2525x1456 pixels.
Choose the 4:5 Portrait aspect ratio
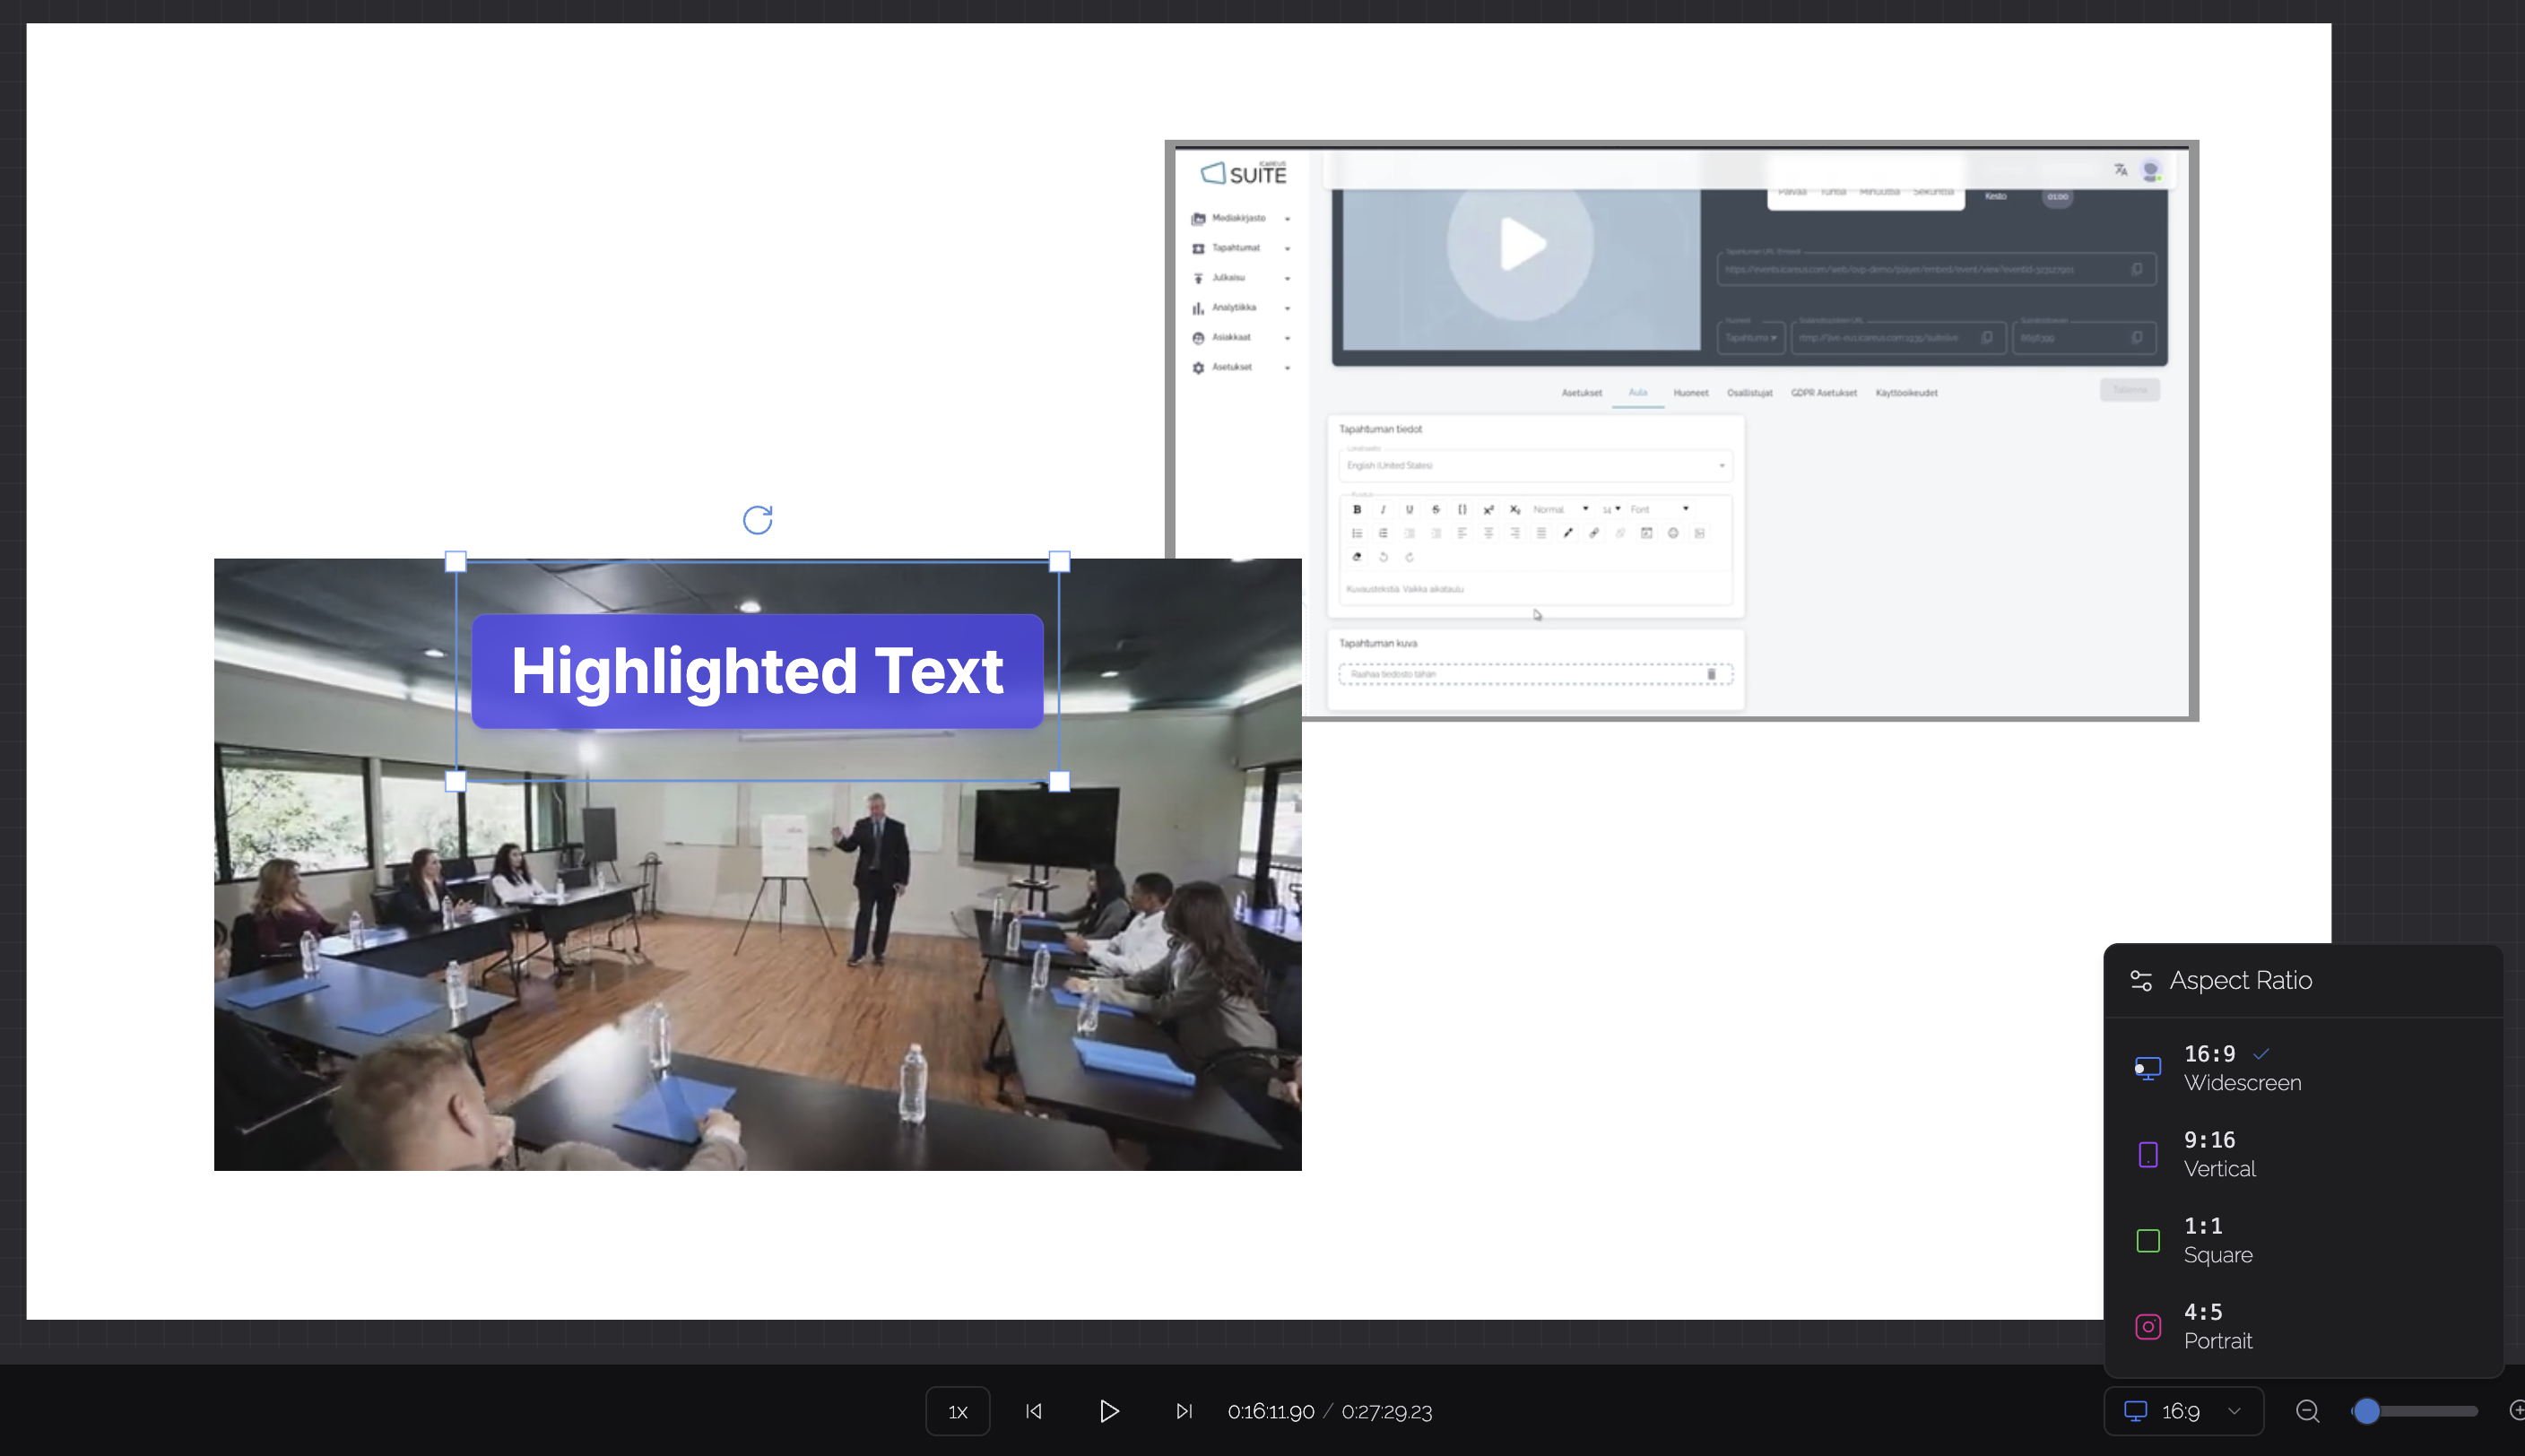pyautogui.click(x=2220, y=1326)
